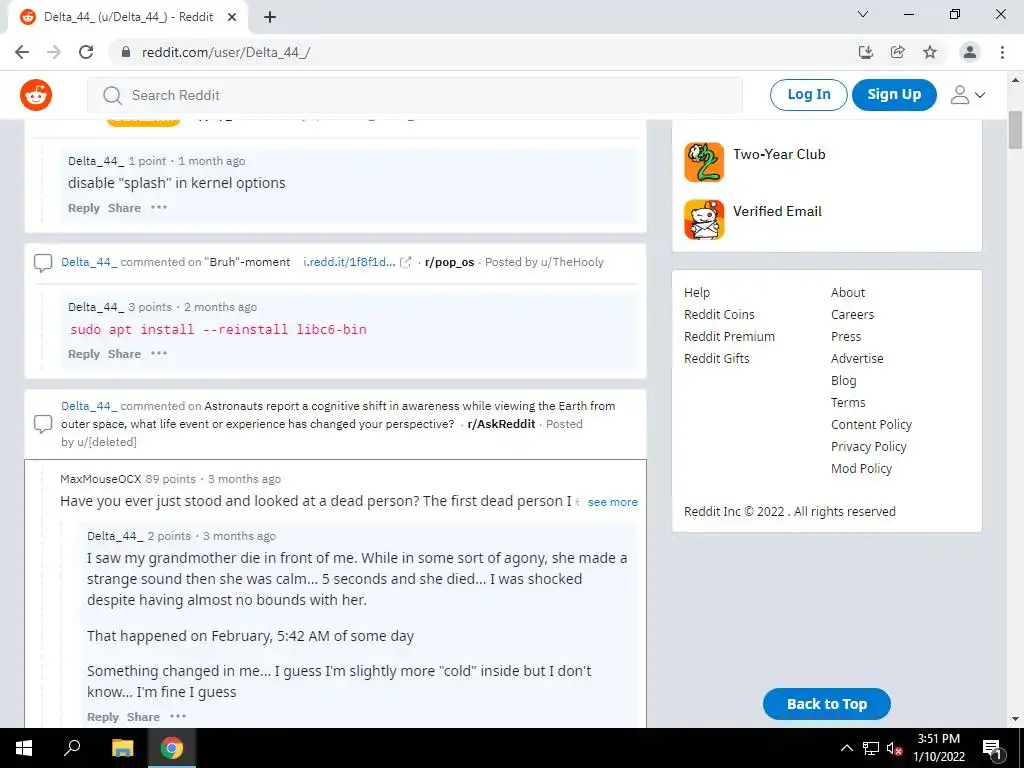1024x768 pixels.
Task: Click the Back to Top button
Action: [x=826, y=704]
